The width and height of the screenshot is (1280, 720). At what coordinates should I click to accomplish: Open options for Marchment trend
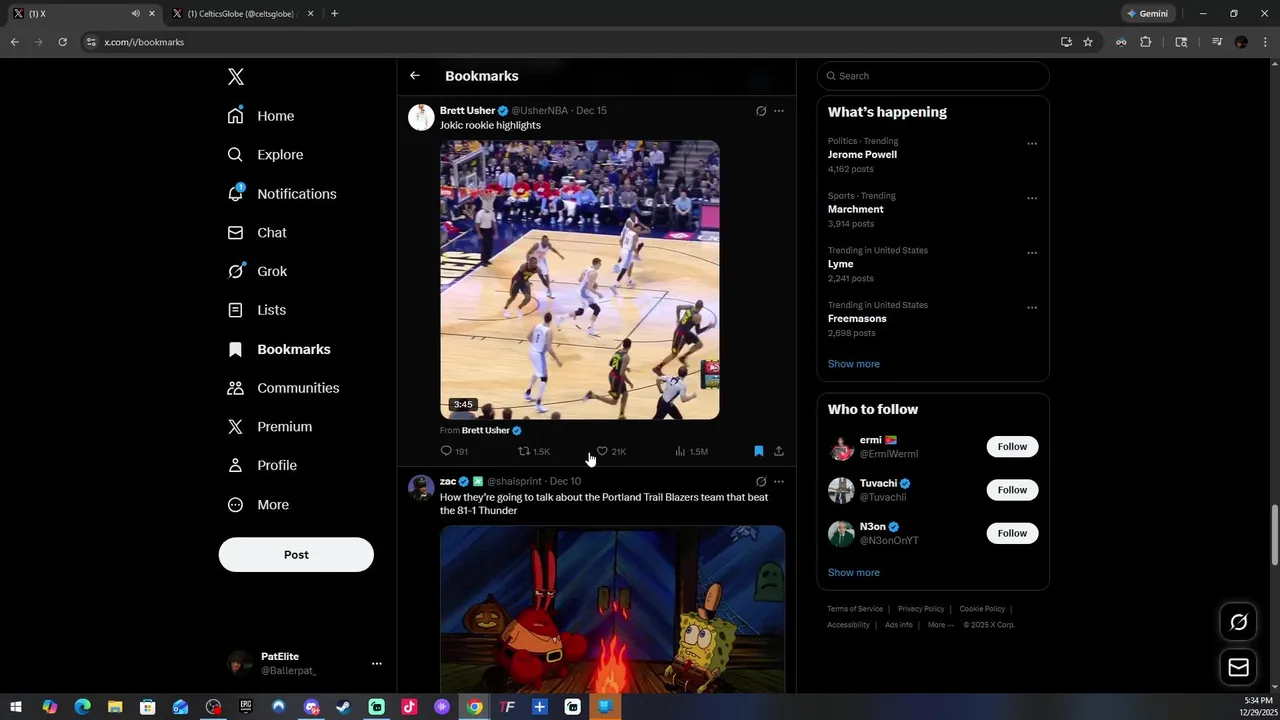pyautogui.click(x=1032, y=198)
